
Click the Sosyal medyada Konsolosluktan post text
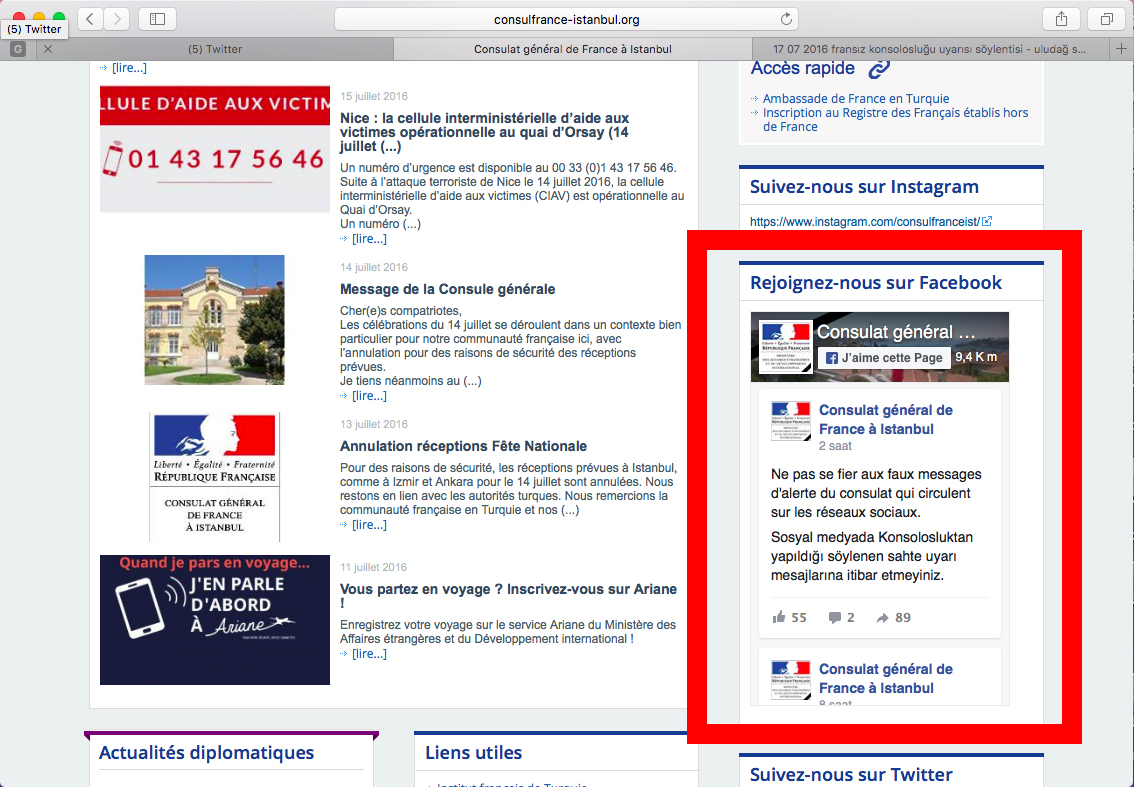pyautogui.click(x=872, y=556)
